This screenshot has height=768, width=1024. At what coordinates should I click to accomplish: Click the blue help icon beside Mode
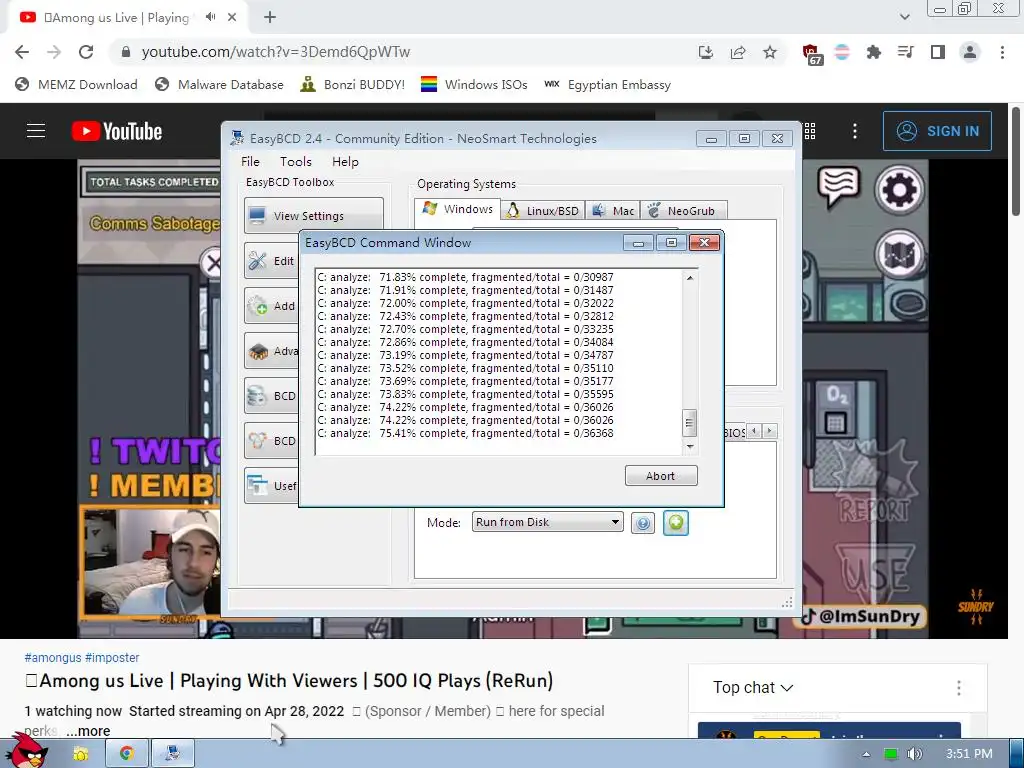click(x=643, y=523)
